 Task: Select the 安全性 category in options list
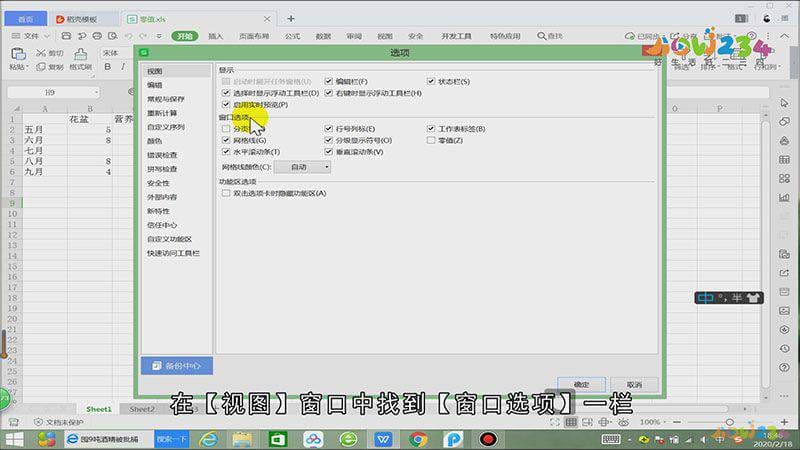[158, 183]
